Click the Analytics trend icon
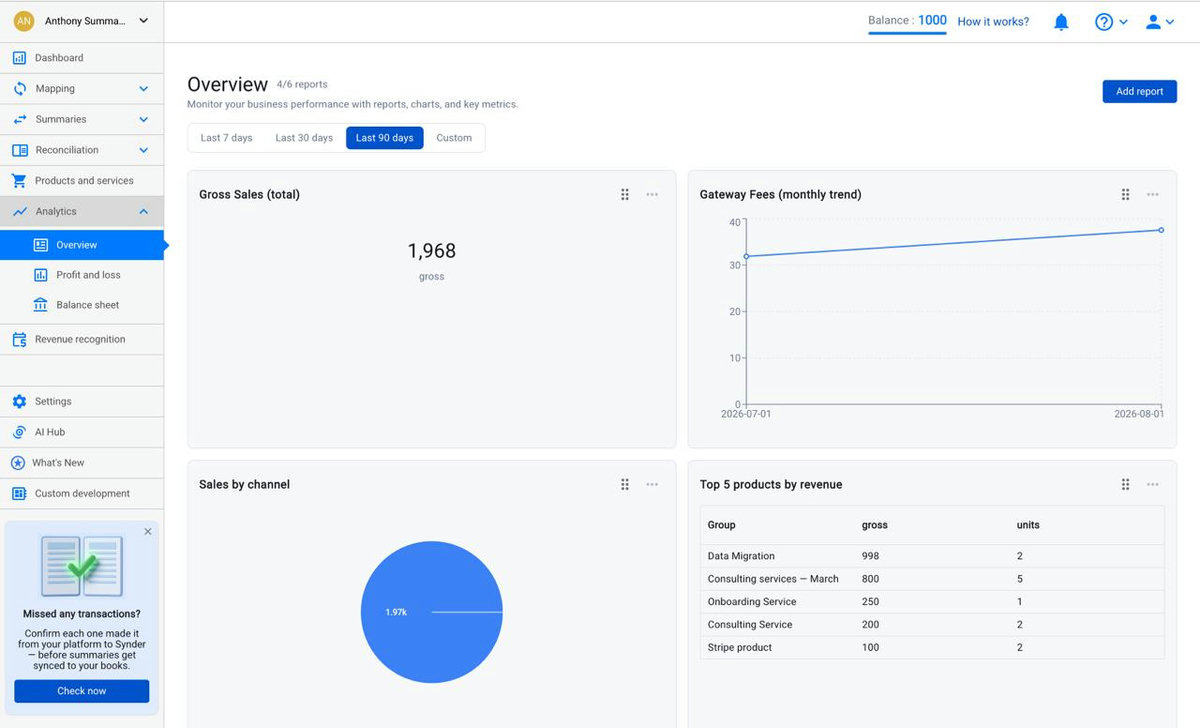This screenshot has height=728, width=1200. coord(19,212)
